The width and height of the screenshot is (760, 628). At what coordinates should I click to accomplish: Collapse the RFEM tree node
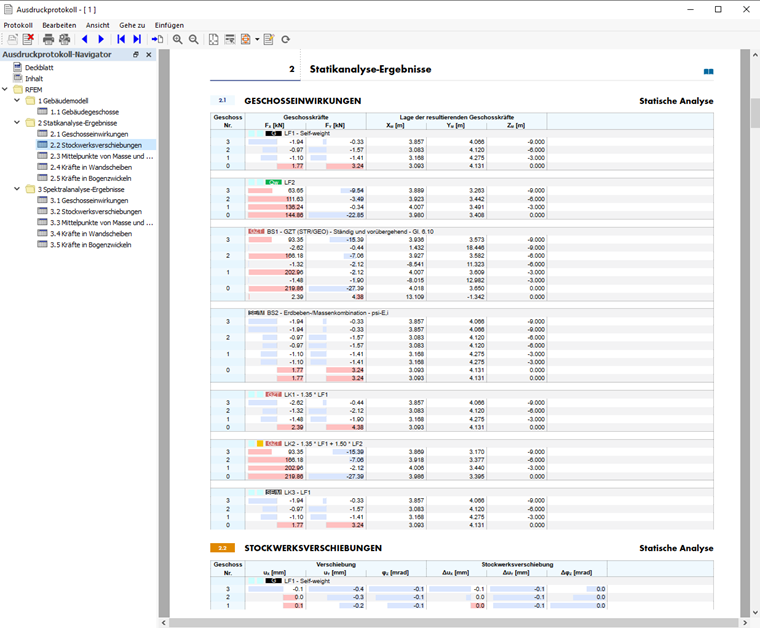pyautogui.click(x=5, y=89)
